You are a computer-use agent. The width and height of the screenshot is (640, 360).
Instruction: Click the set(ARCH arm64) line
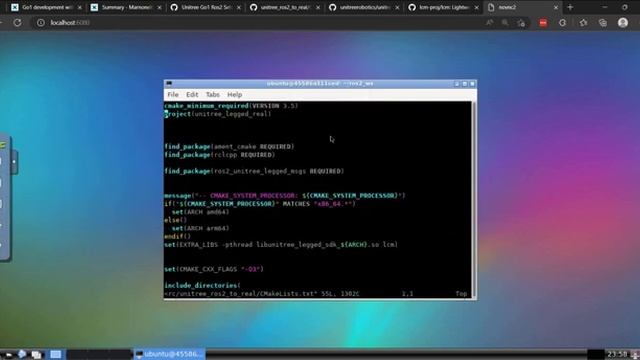[x=200, y=228]
